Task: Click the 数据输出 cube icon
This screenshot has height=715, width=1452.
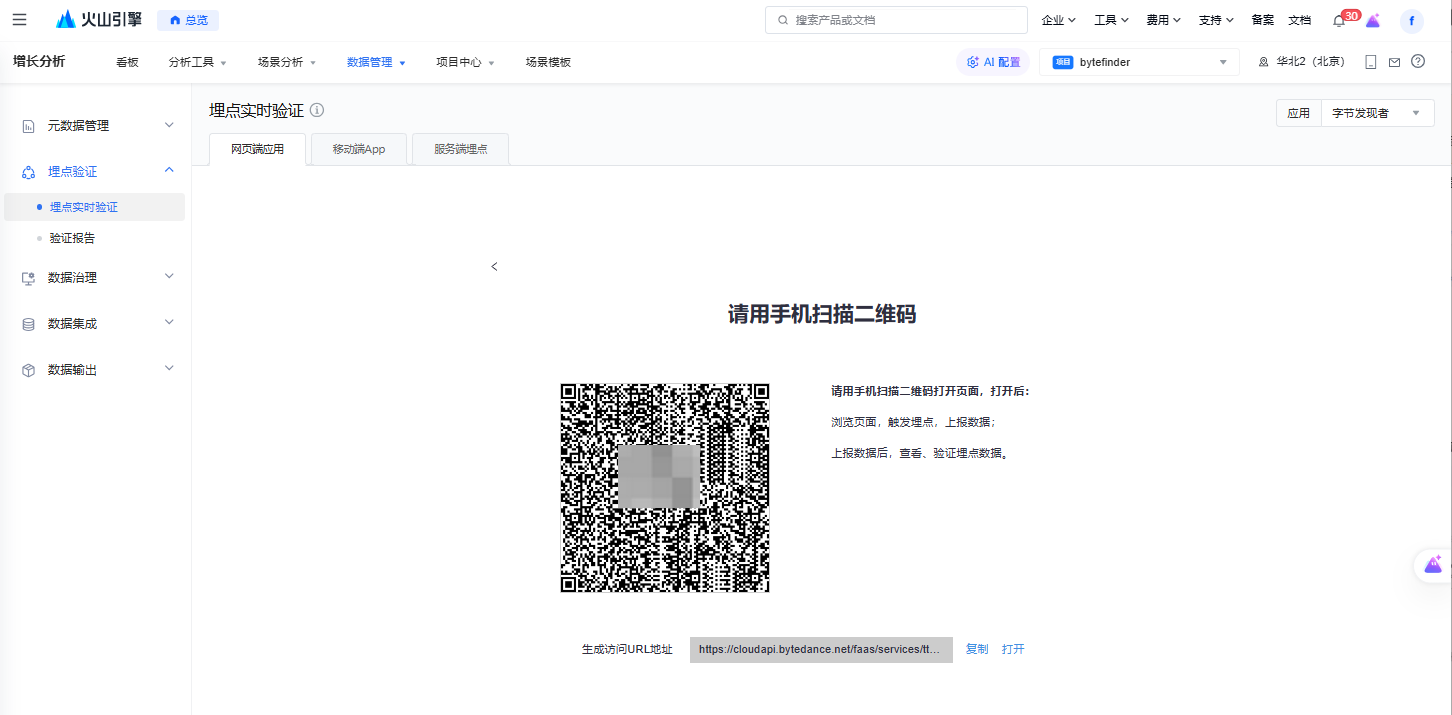Action: (28, 370)
